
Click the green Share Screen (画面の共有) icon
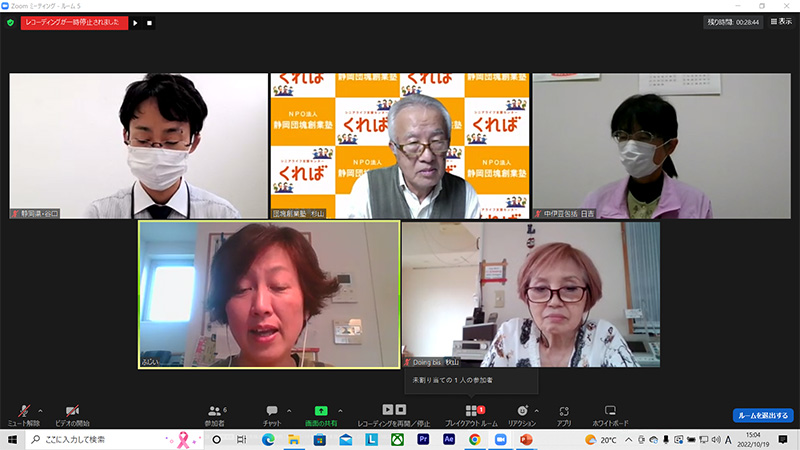tap(321, 411)
